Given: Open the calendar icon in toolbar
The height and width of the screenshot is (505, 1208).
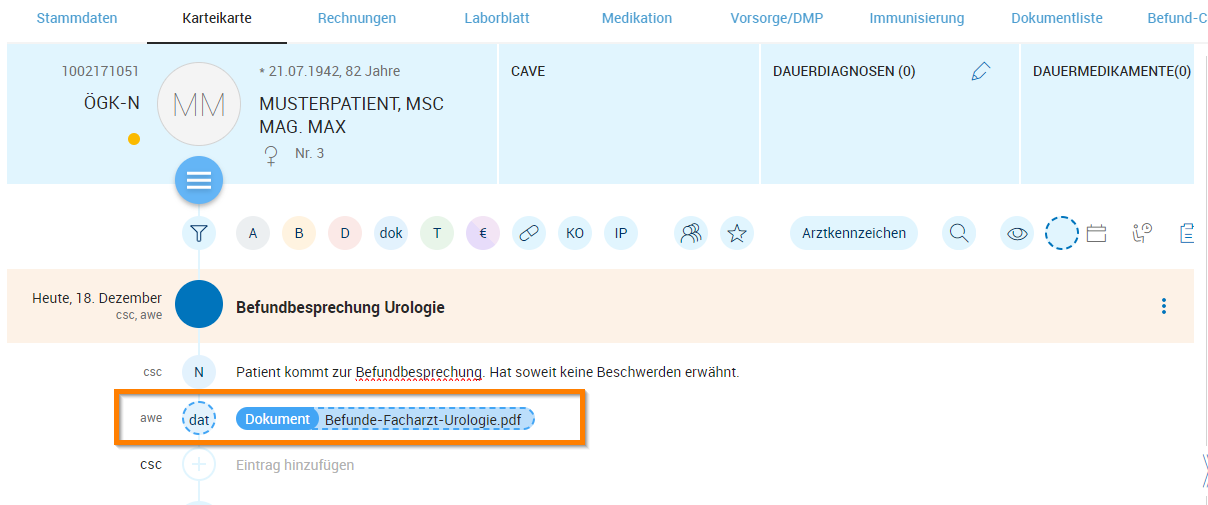Looking at the screenshot, I should pos(1096,234).
